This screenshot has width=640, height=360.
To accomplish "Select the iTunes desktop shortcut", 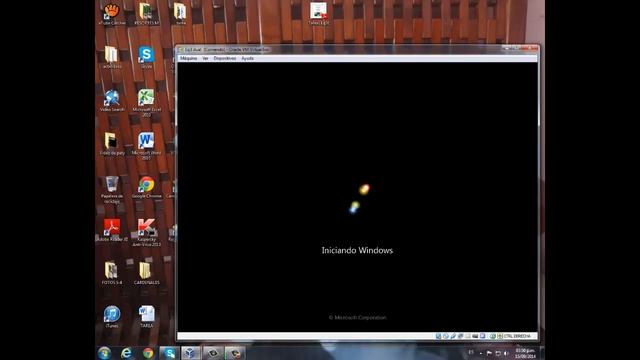I will [112, 317].
